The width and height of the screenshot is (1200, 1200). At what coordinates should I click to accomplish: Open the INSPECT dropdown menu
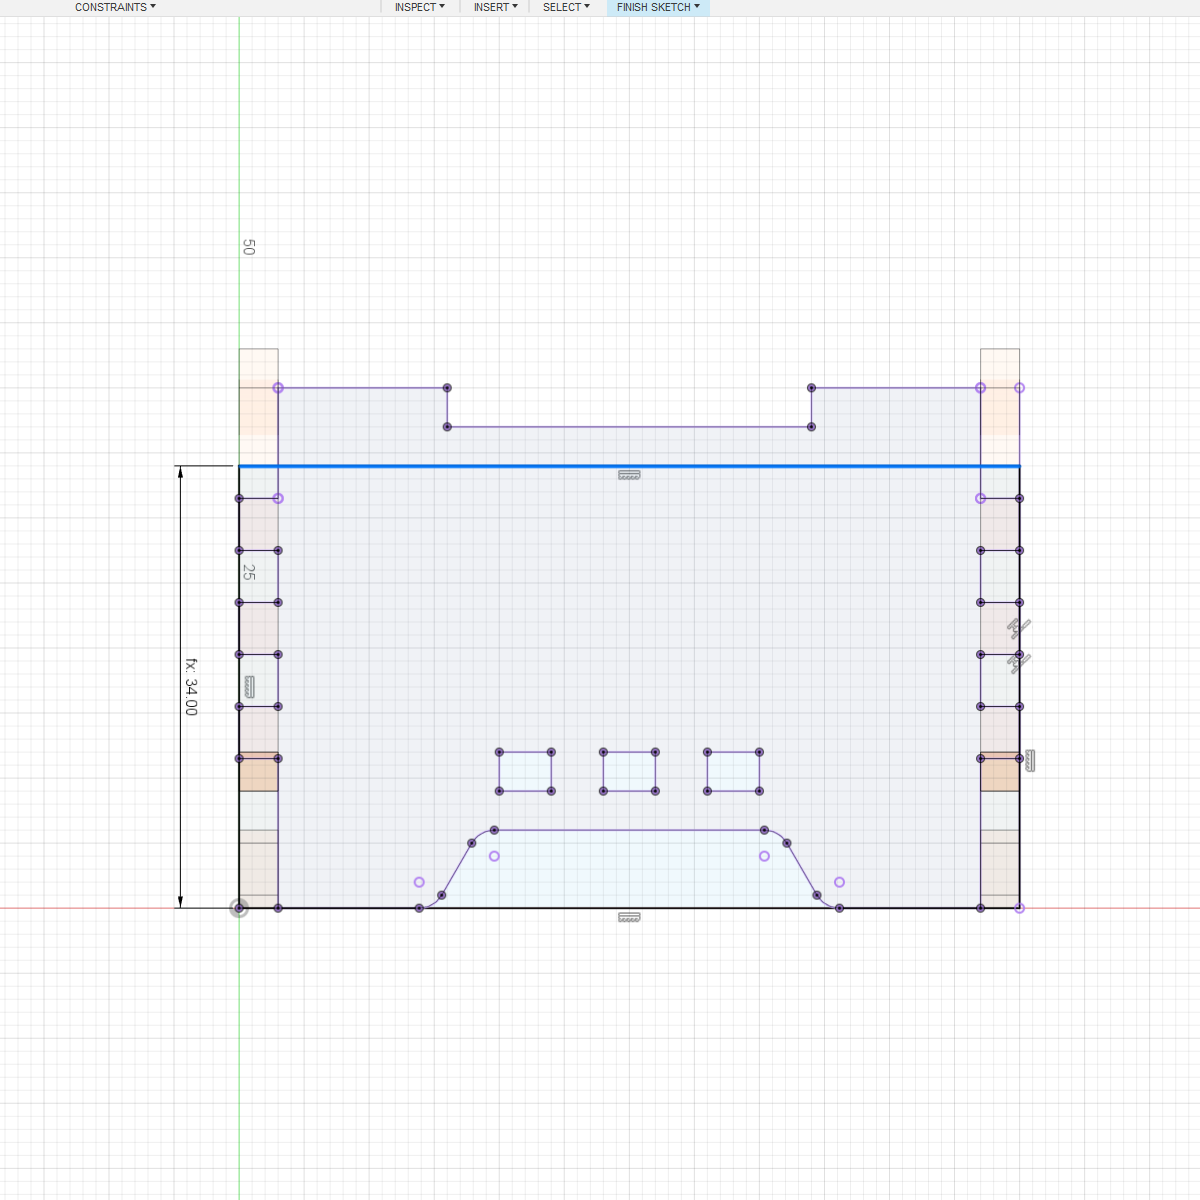(x=420, y=7)
